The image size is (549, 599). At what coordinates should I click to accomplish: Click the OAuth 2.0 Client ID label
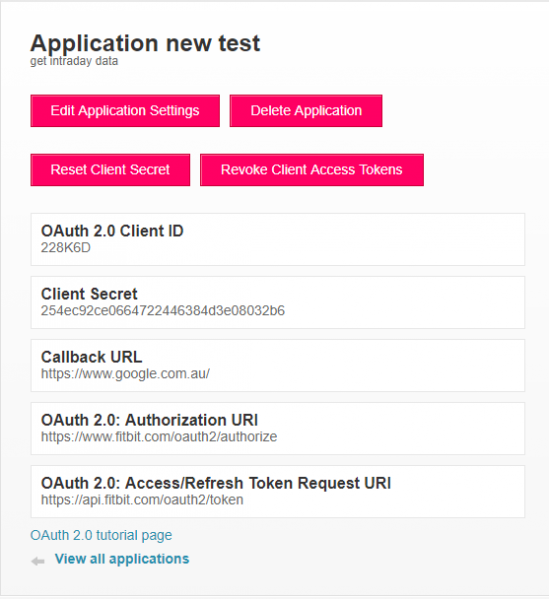(x=112, y=231)
